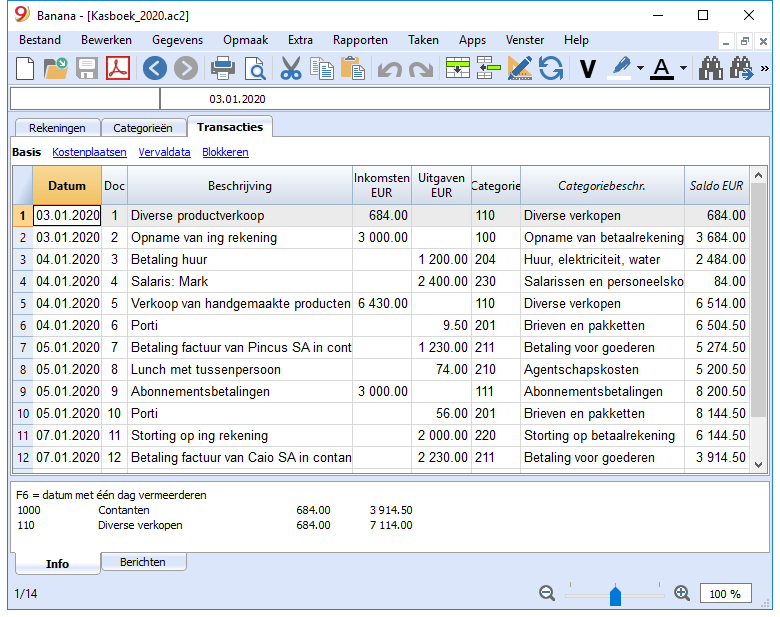Open a file with the folder icon
780x617 pixels.
pyautogui.click(x=56, y=68)
